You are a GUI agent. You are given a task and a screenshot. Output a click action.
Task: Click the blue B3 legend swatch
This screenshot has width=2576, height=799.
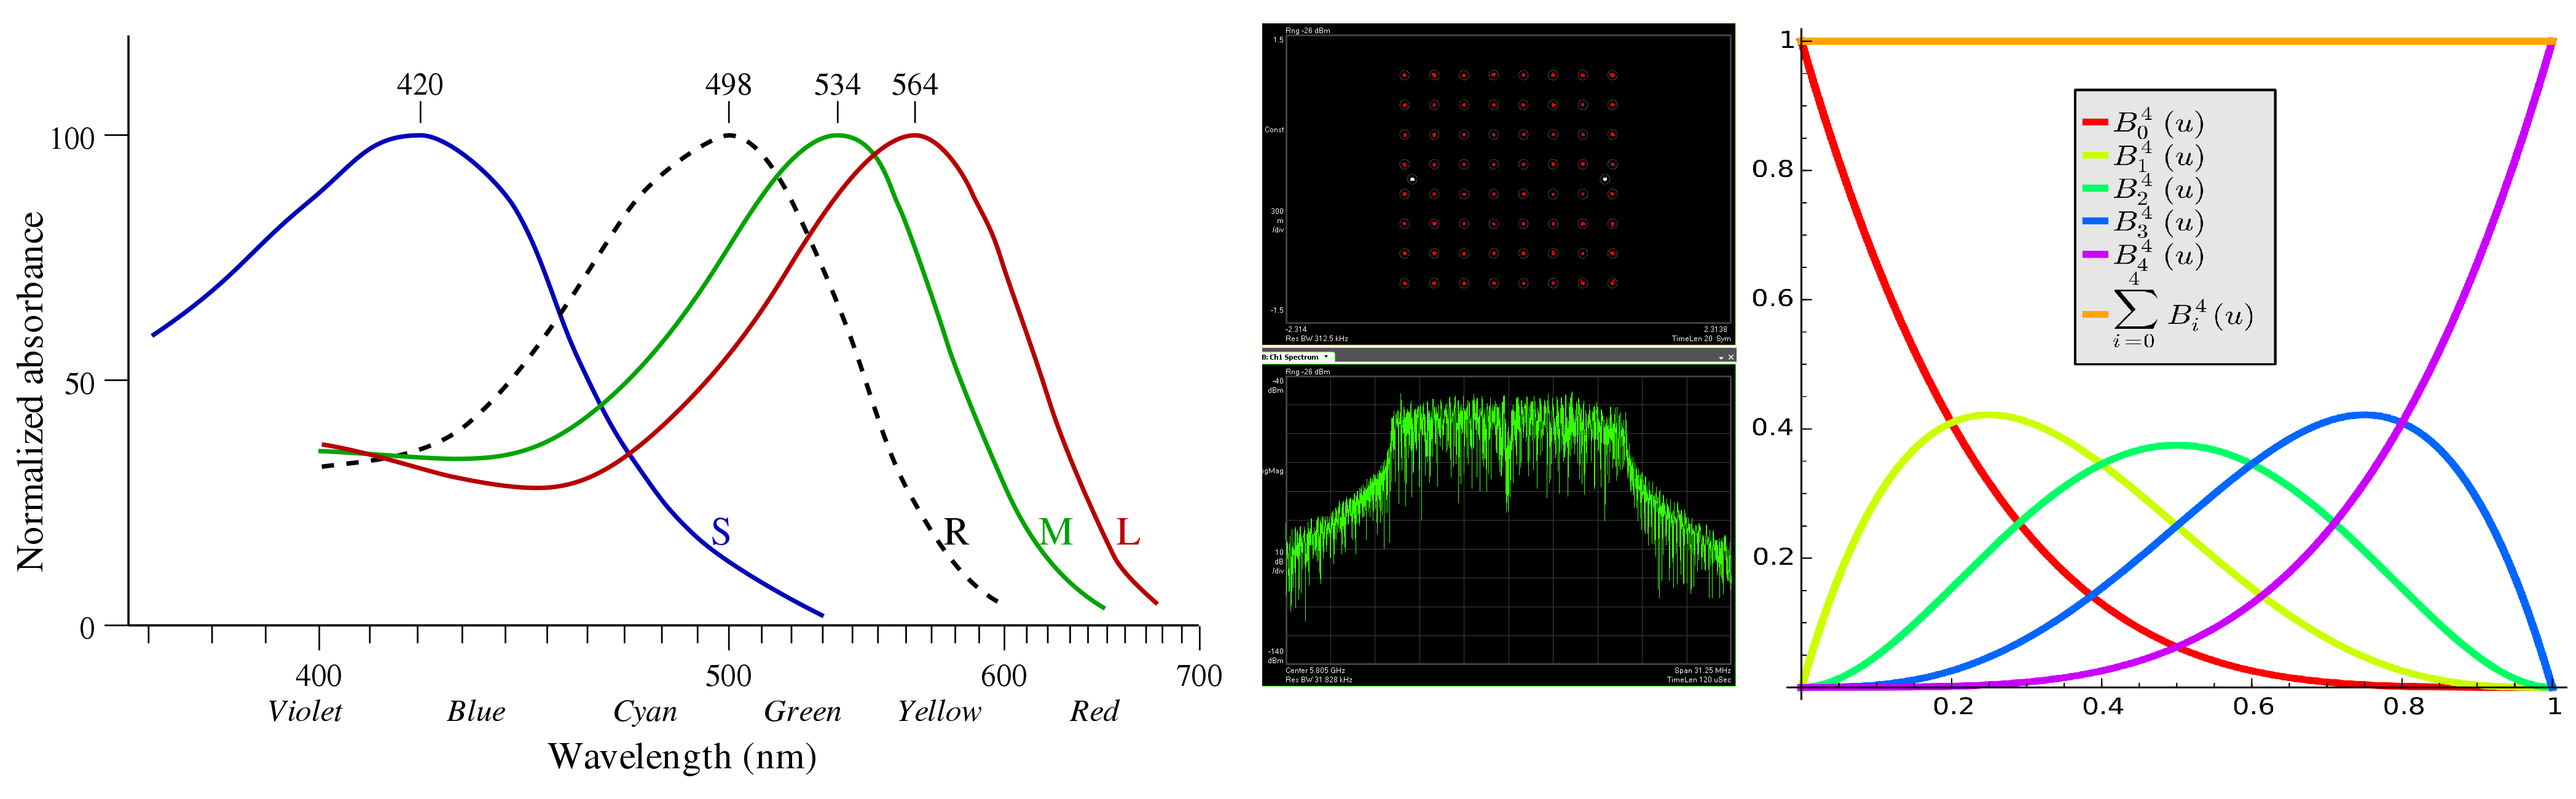(x=2095, y=221)
